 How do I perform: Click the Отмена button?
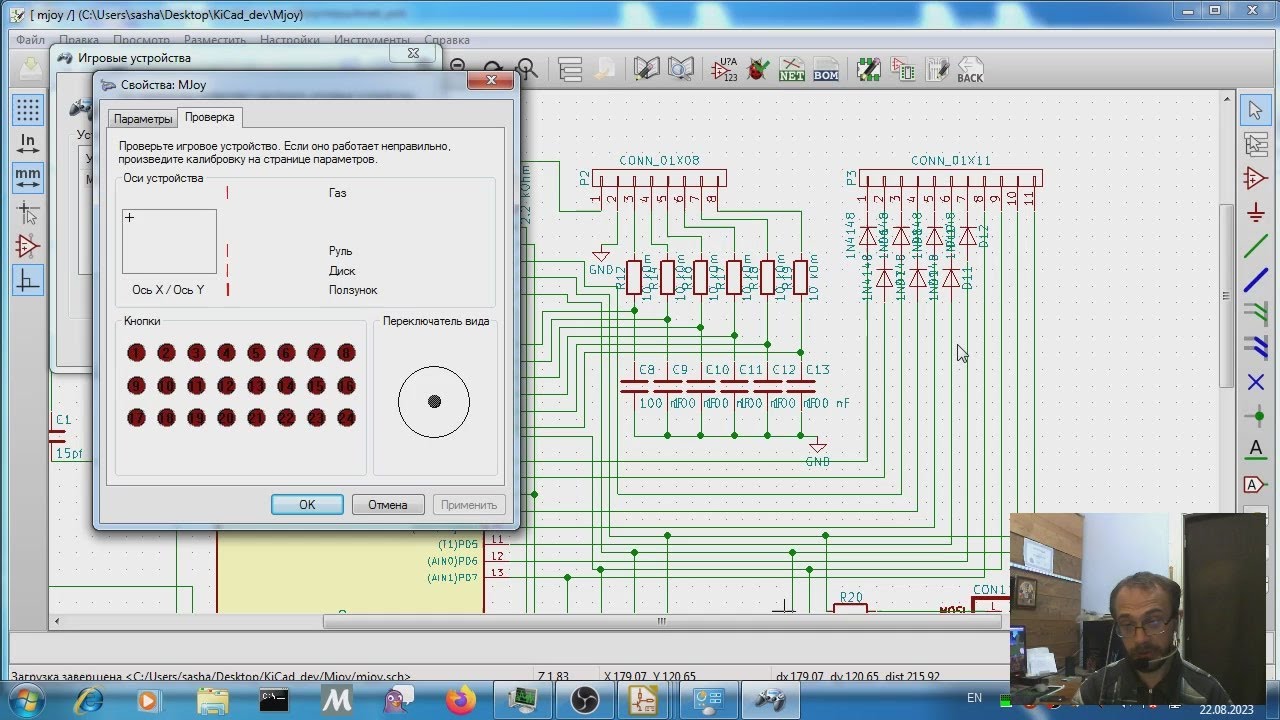[x=388, y=505]
